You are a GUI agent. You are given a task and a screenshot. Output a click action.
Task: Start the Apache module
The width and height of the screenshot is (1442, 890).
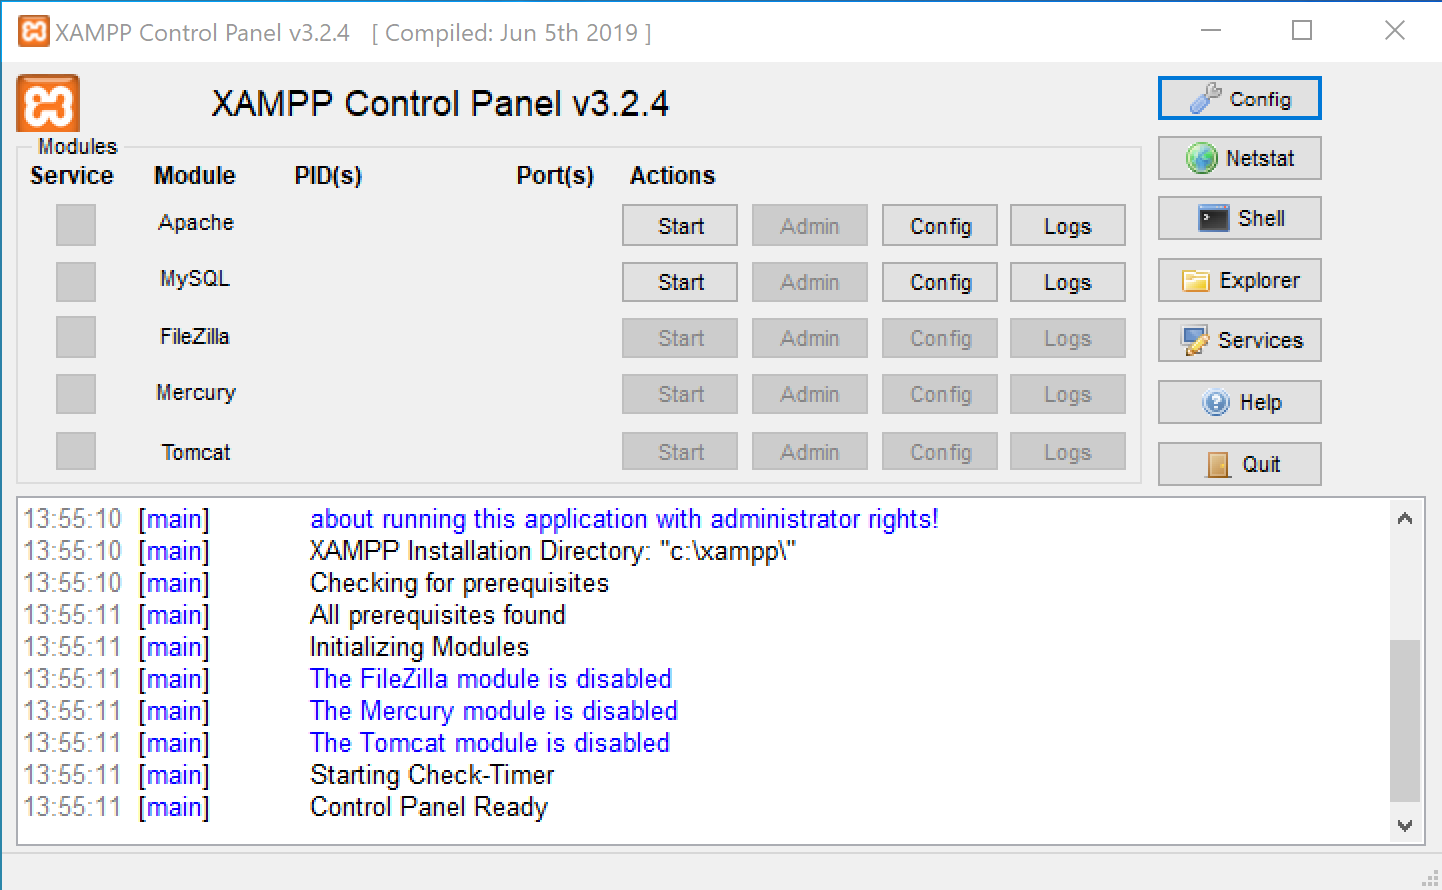click(x=680, y=225)
